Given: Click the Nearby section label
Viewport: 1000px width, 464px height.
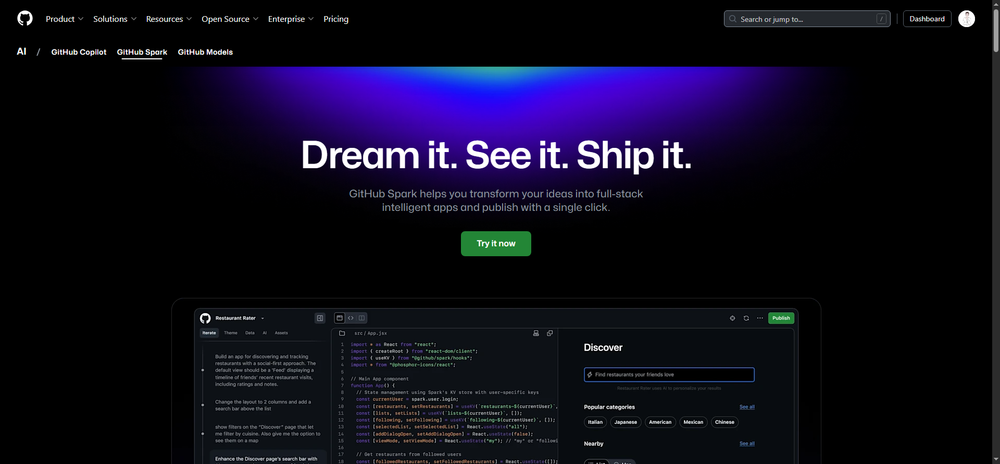Looking at the screenshot, I should point(594,444).
